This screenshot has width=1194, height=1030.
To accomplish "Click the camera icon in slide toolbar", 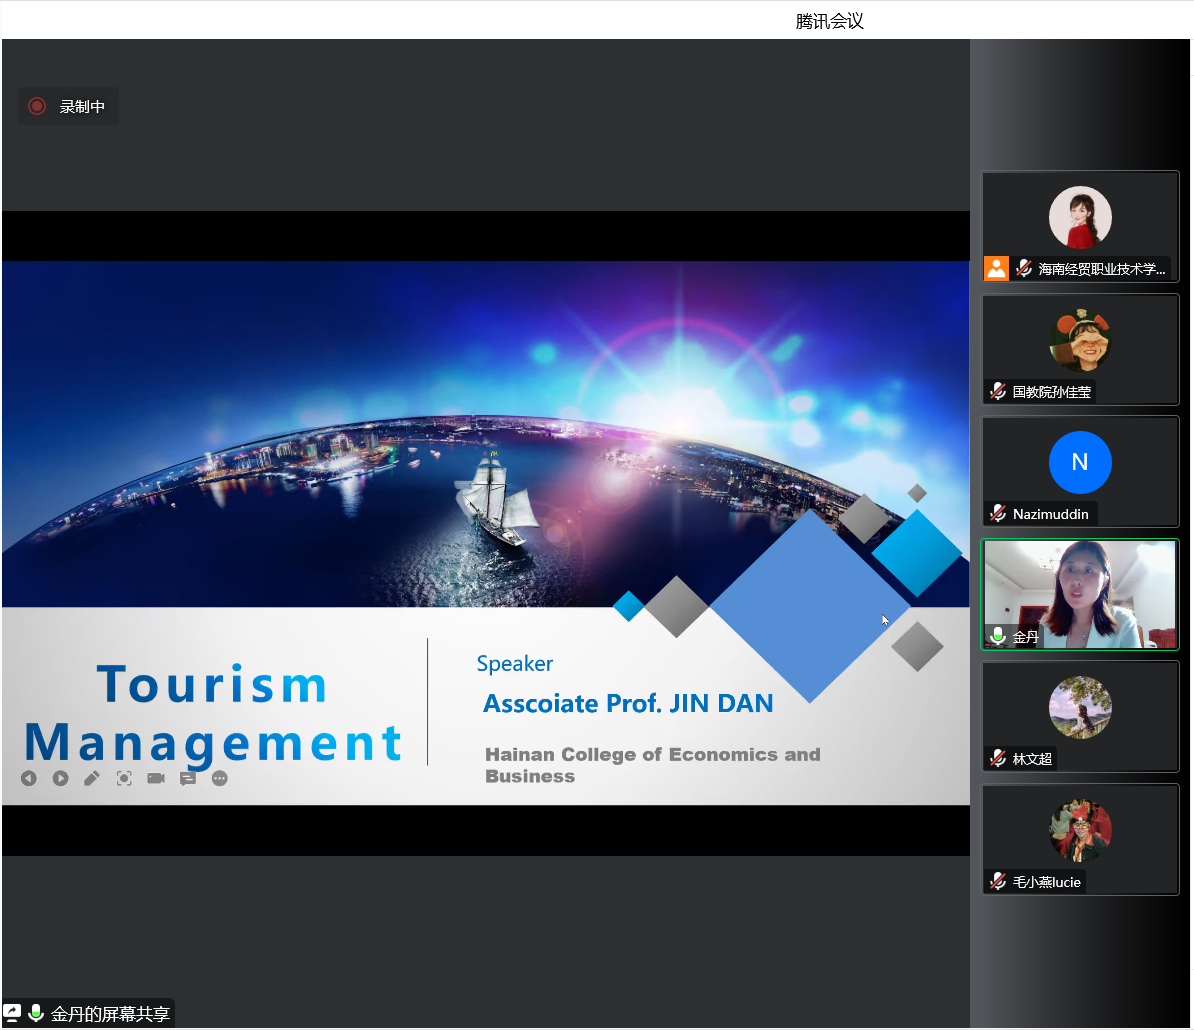I will (156, 778).
